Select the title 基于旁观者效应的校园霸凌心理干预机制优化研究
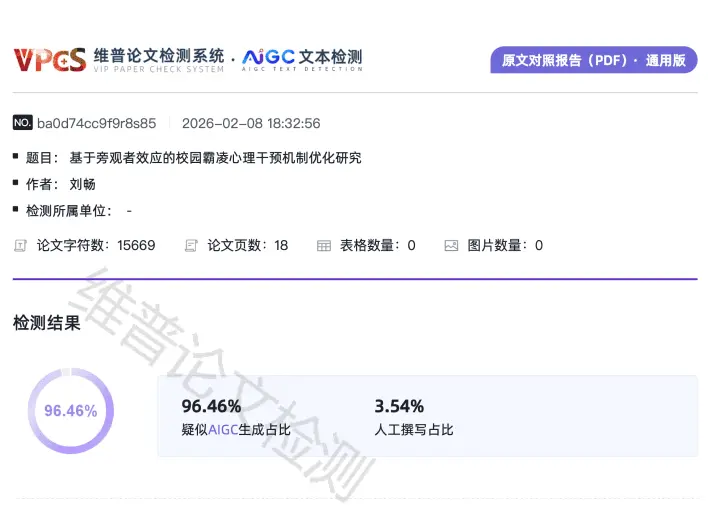The height and width of the screenshot is (520, 720). (215, 158)
